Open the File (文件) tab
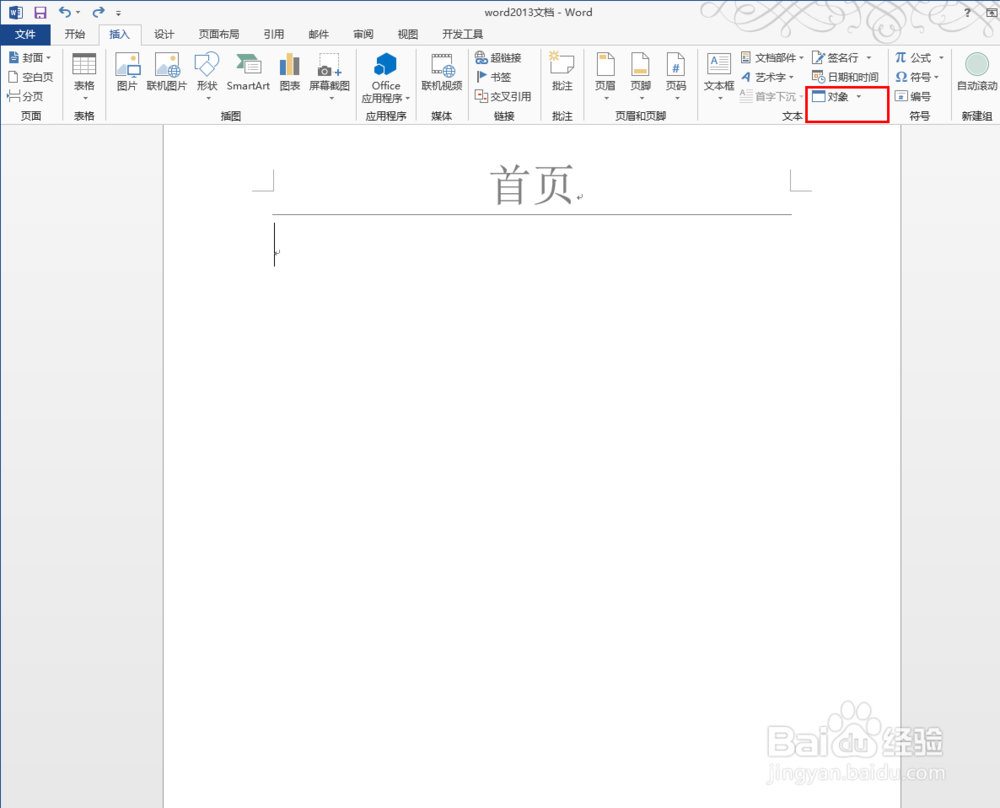 [26, 34]
